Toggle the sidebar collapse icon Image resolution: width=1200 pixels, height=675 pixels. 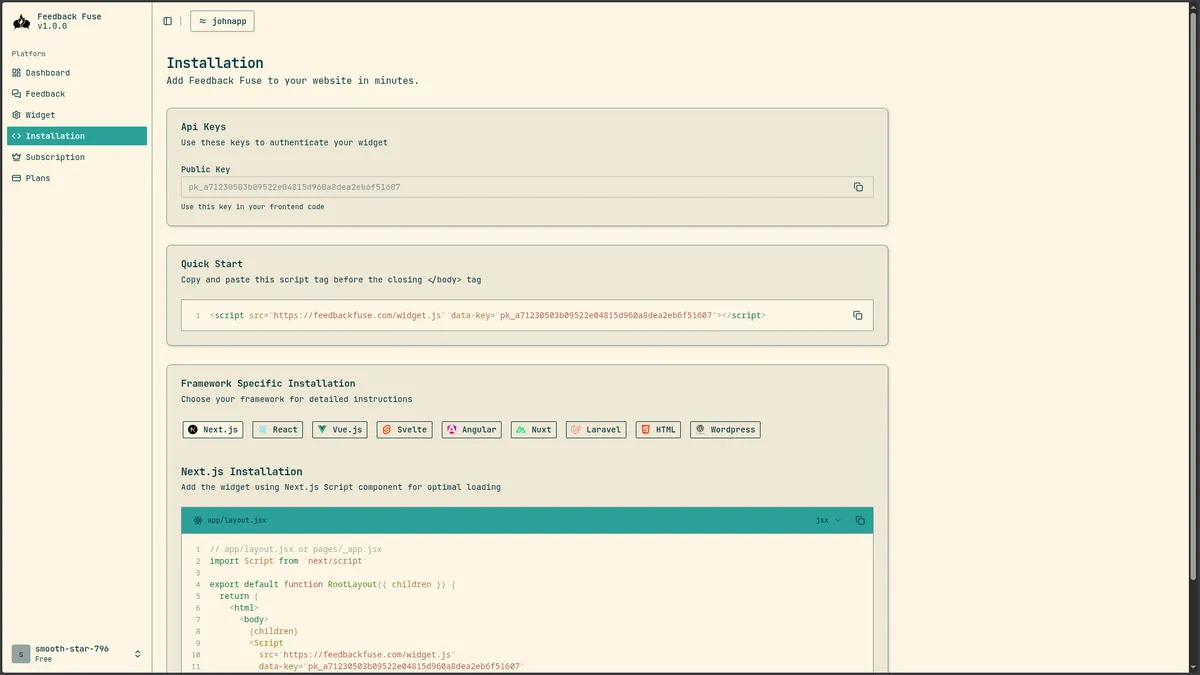click(167, 21)
